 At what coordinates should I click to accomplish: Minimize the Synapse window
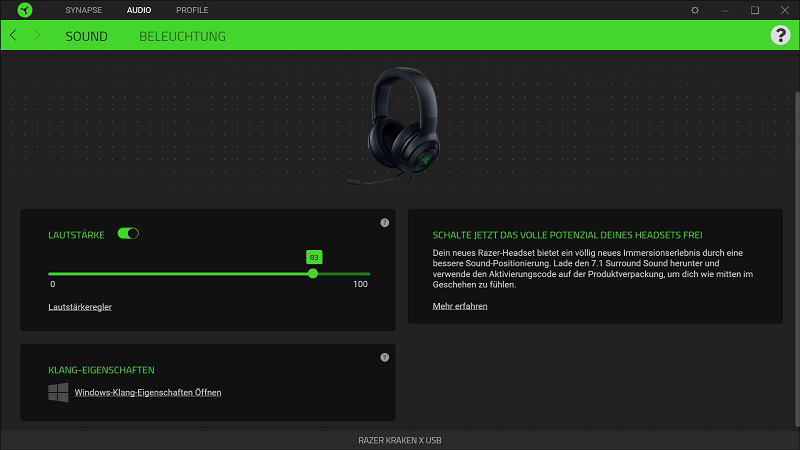point(725,10)
